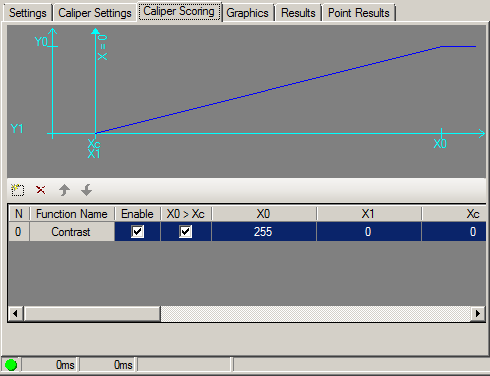This screenshot has height=376, width=490.
Task: Click the X0 column header
Action: point(263,214)
